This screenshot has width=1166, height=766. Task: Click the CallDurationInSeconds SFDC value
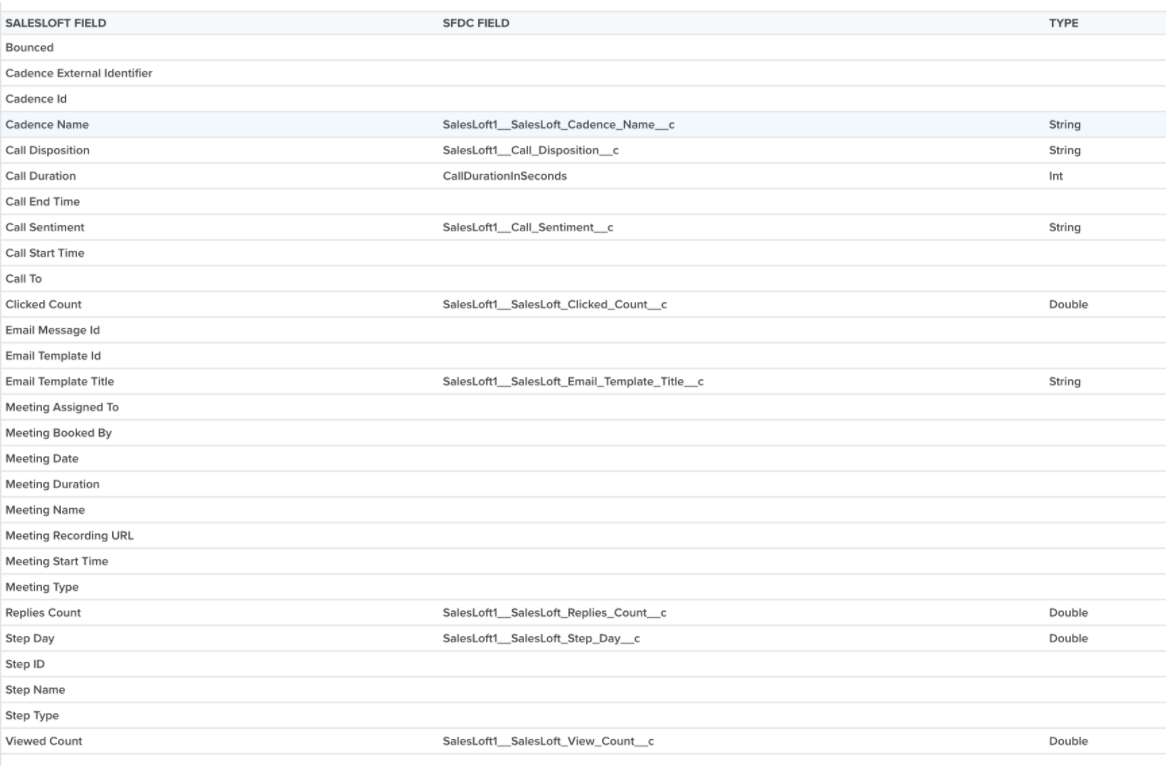coord(505,176)
